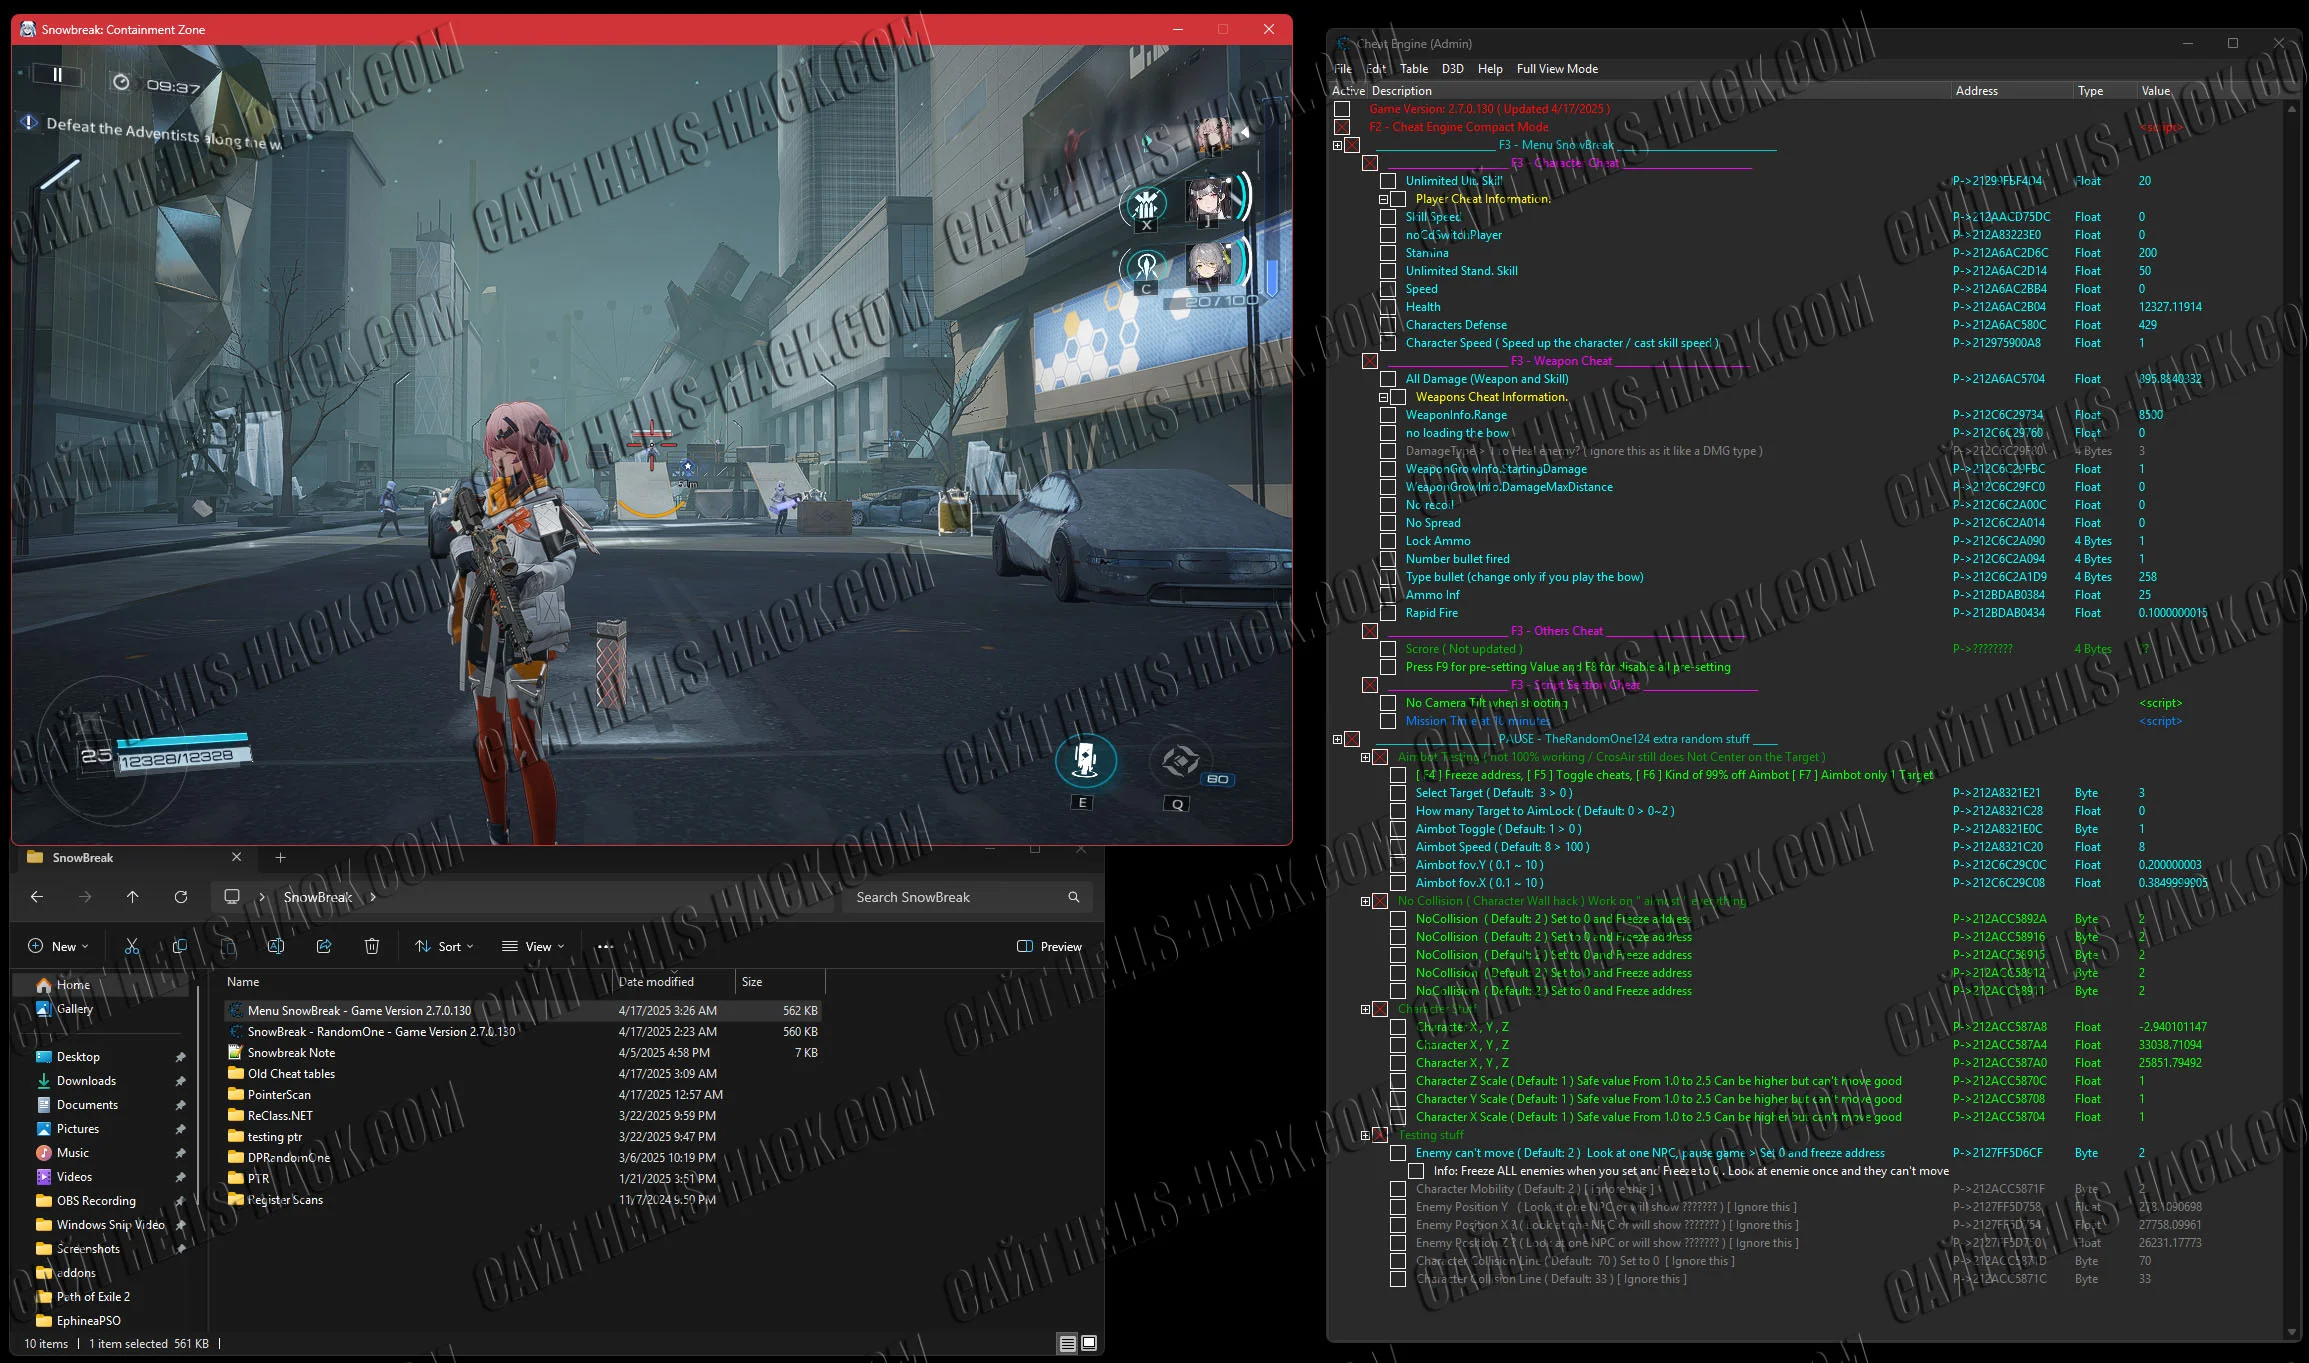The image size is (2309, 1363).
Task: Open the Edit menu in Cheat Engine
Action: coord(1376,69)
